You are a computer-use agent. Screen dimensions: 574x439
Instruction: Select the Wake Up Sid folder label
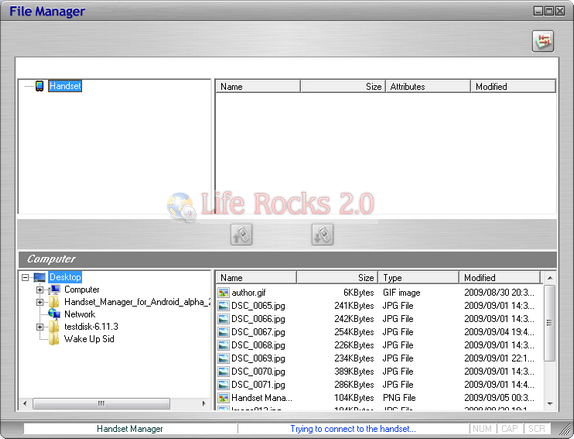click(x=89, y=339)
